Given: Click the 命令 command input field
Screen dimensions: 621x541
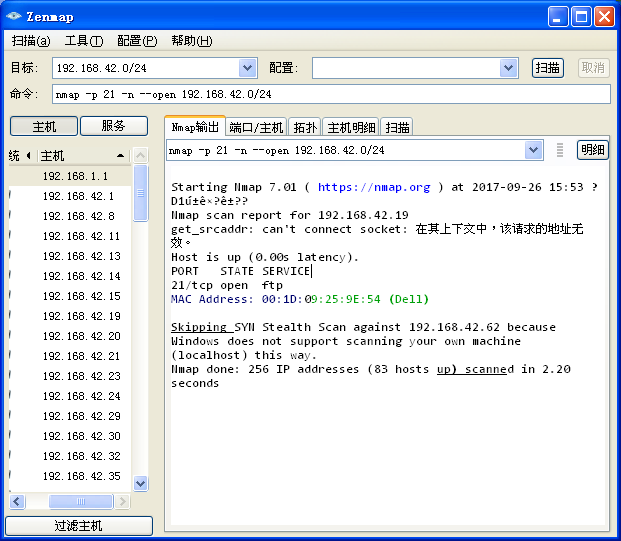Looking at the screenshot, I should (x=331, y=94).
